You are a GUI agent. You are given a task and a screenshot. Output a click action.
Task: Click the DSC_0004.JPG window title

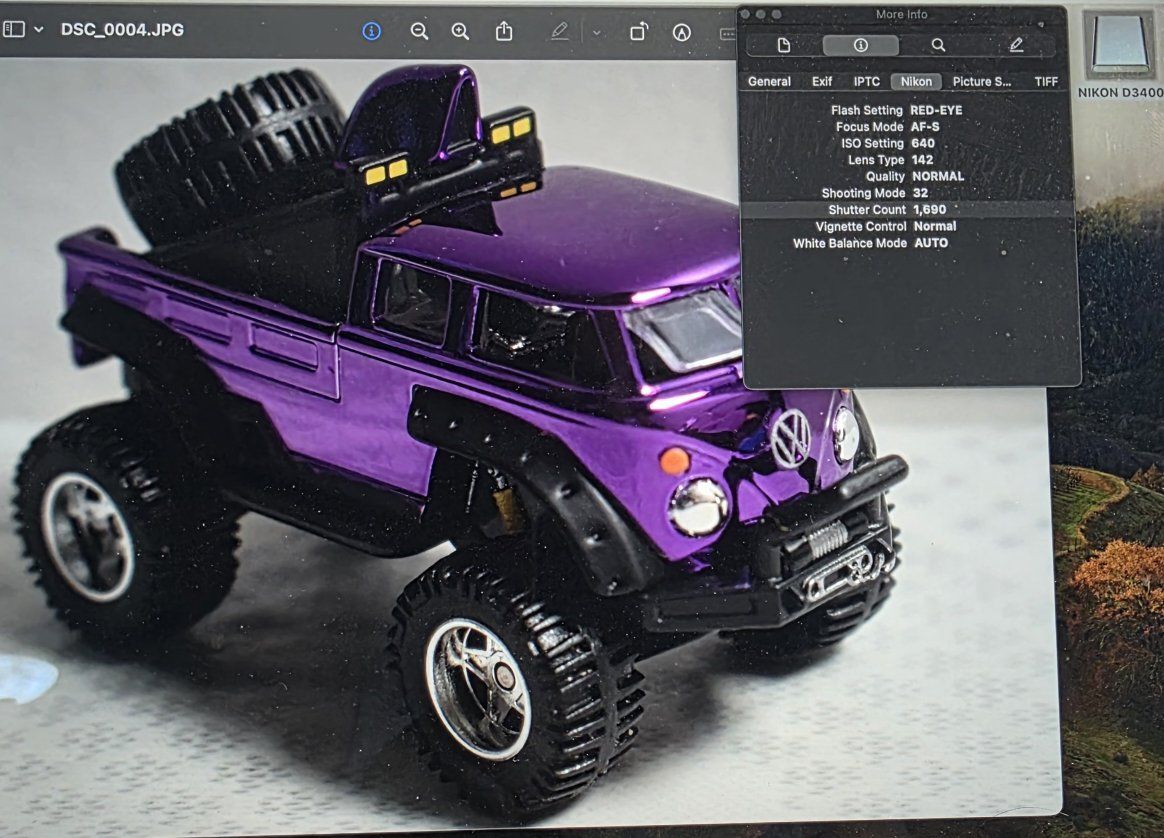pos(122,30)
